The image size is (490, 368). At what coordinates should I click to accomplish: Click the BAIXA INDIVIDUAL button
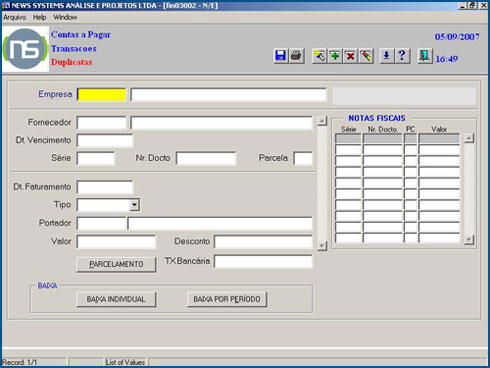tap(116, 299)
